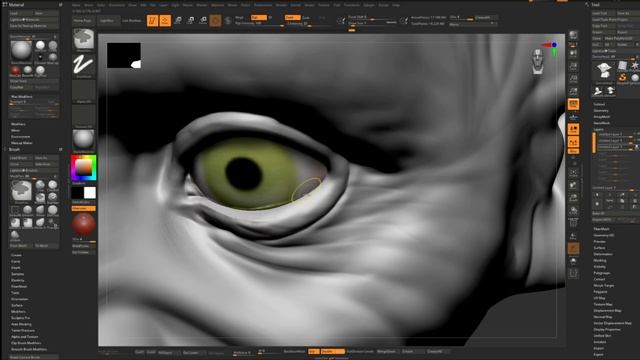The image size is (640, 360).
Task: Open the Render menu
Action: point(281,5)
